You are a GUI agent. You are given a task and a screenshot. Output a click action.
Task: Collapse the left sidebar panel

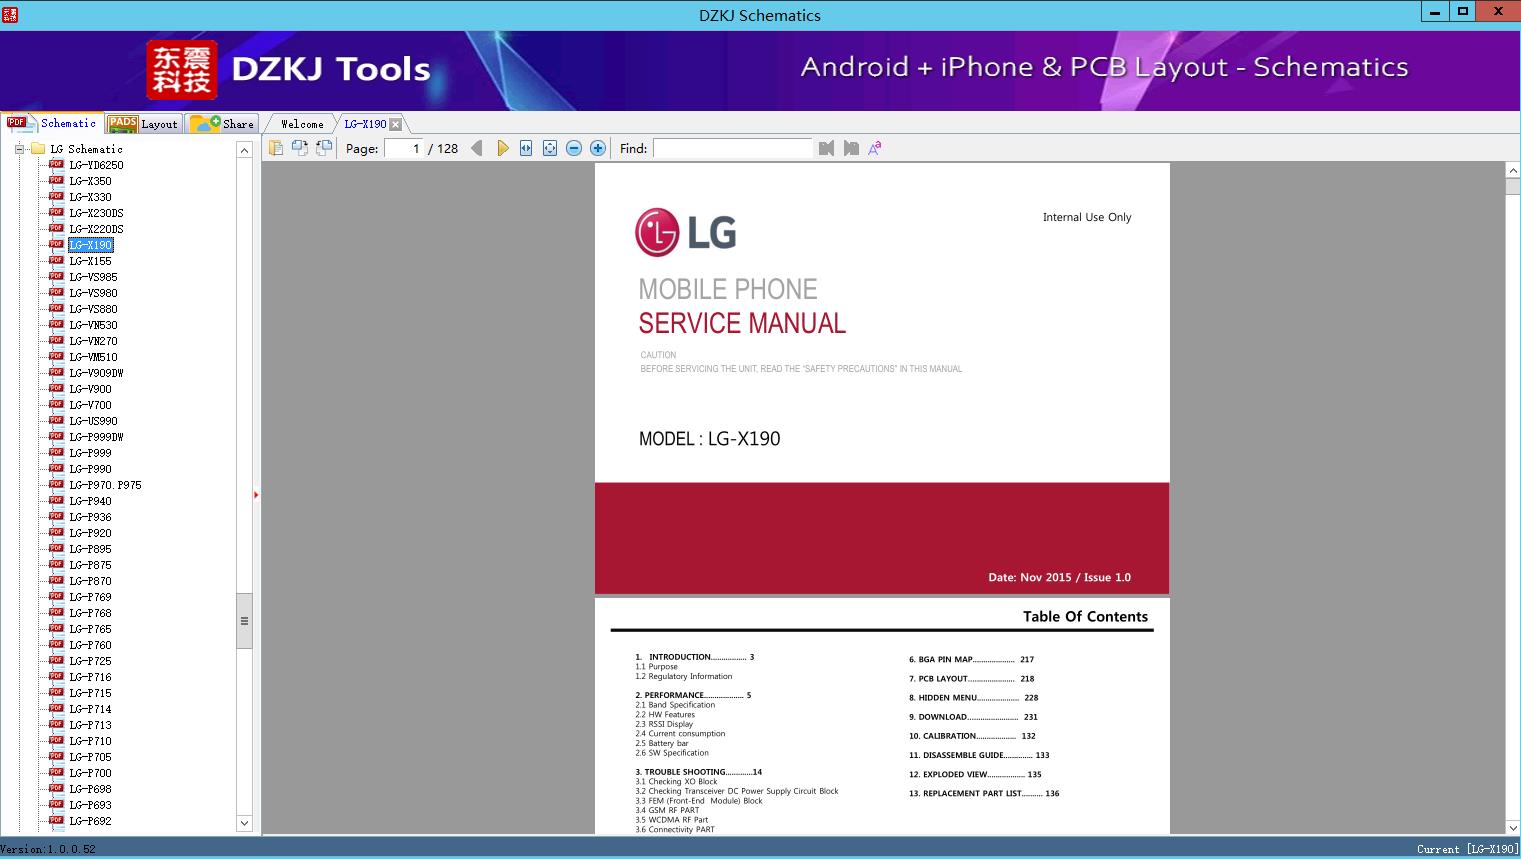(x=256, y=495)
